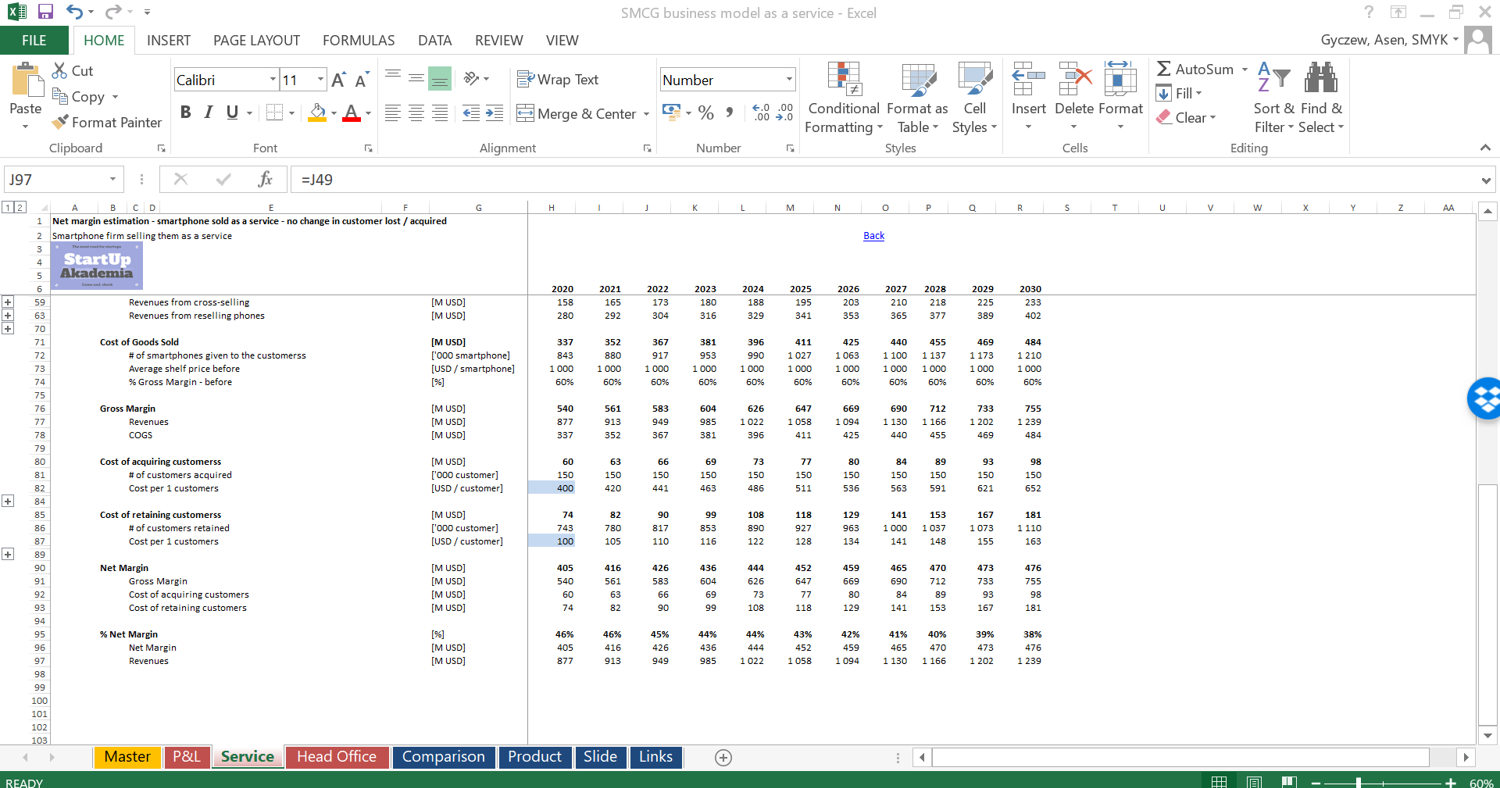Image resolution: width=1500 pixels, height=788 pixels.
Task: Switch to the FORMULAS ribbon tab
Action: coord(358,41)
